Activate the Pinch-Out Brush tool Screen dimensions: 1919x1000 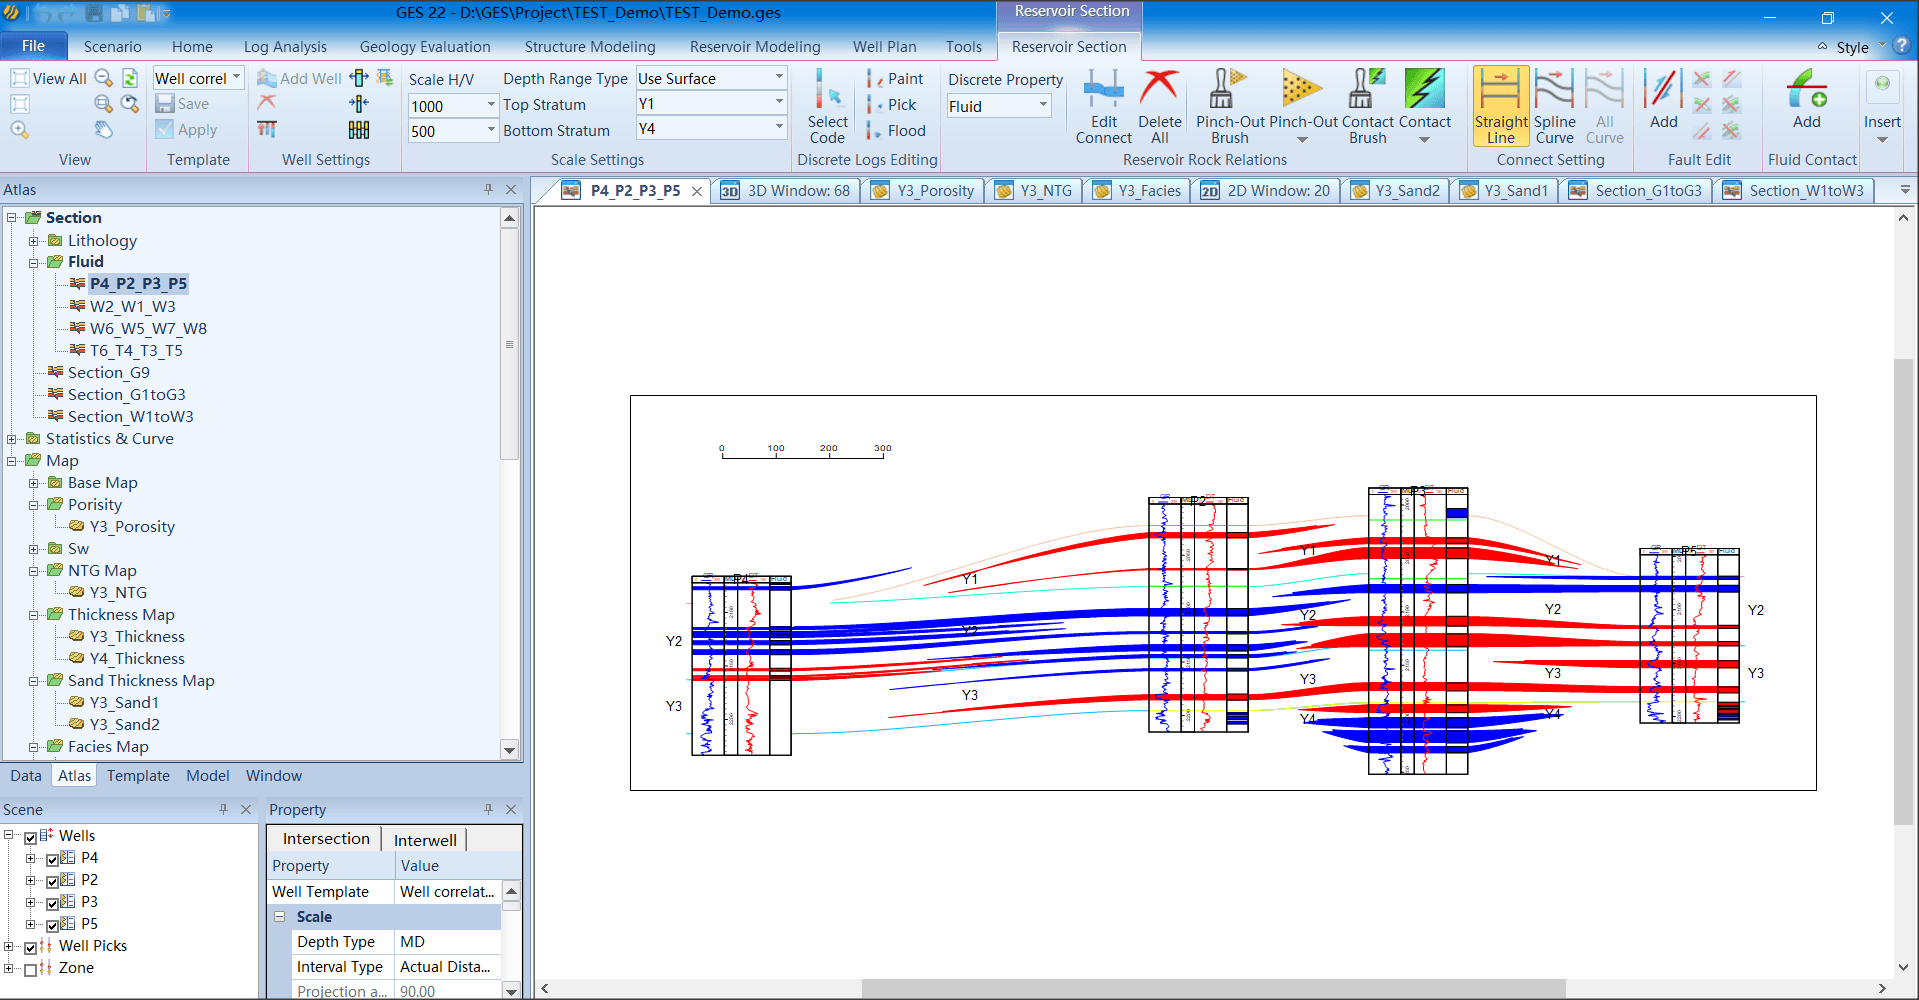(1230, 106)
